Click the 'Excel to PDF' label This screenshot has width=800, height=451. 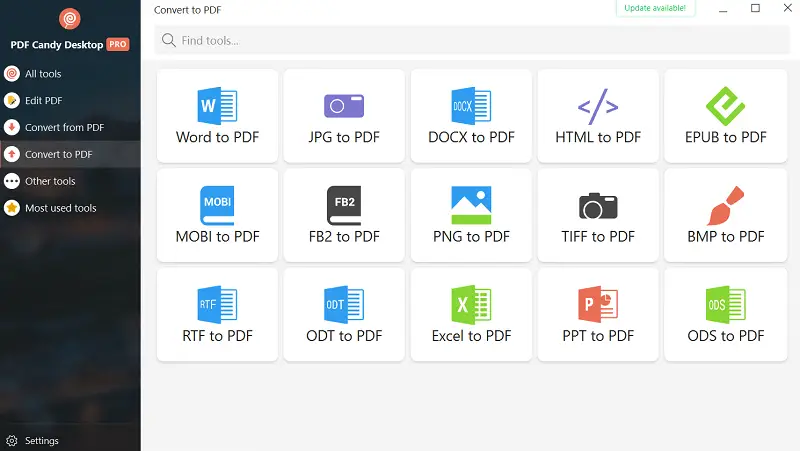point(471,336)
